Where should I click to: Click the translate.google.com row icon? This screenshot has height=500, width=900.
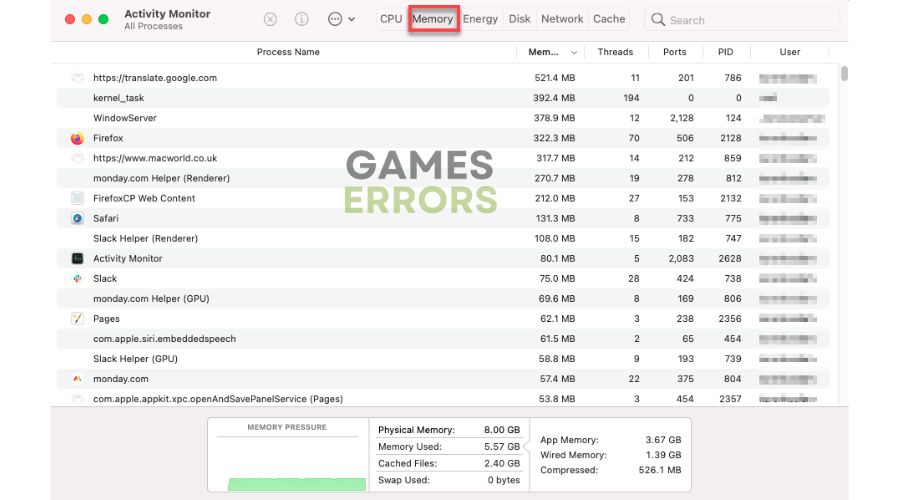77,78
